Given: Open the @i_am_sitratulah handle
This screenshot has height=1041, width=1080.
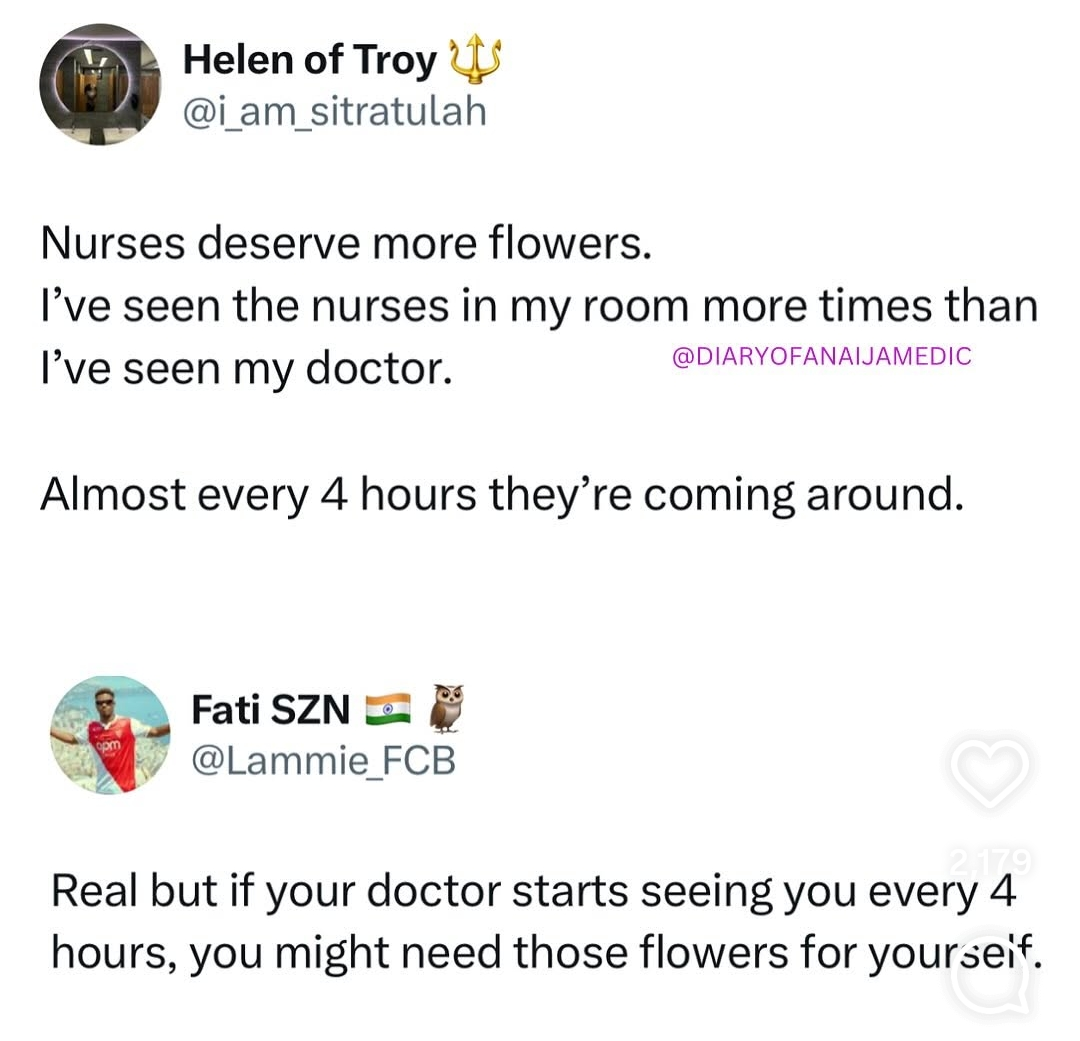Looking at the screenshot, I should (335, 111).
